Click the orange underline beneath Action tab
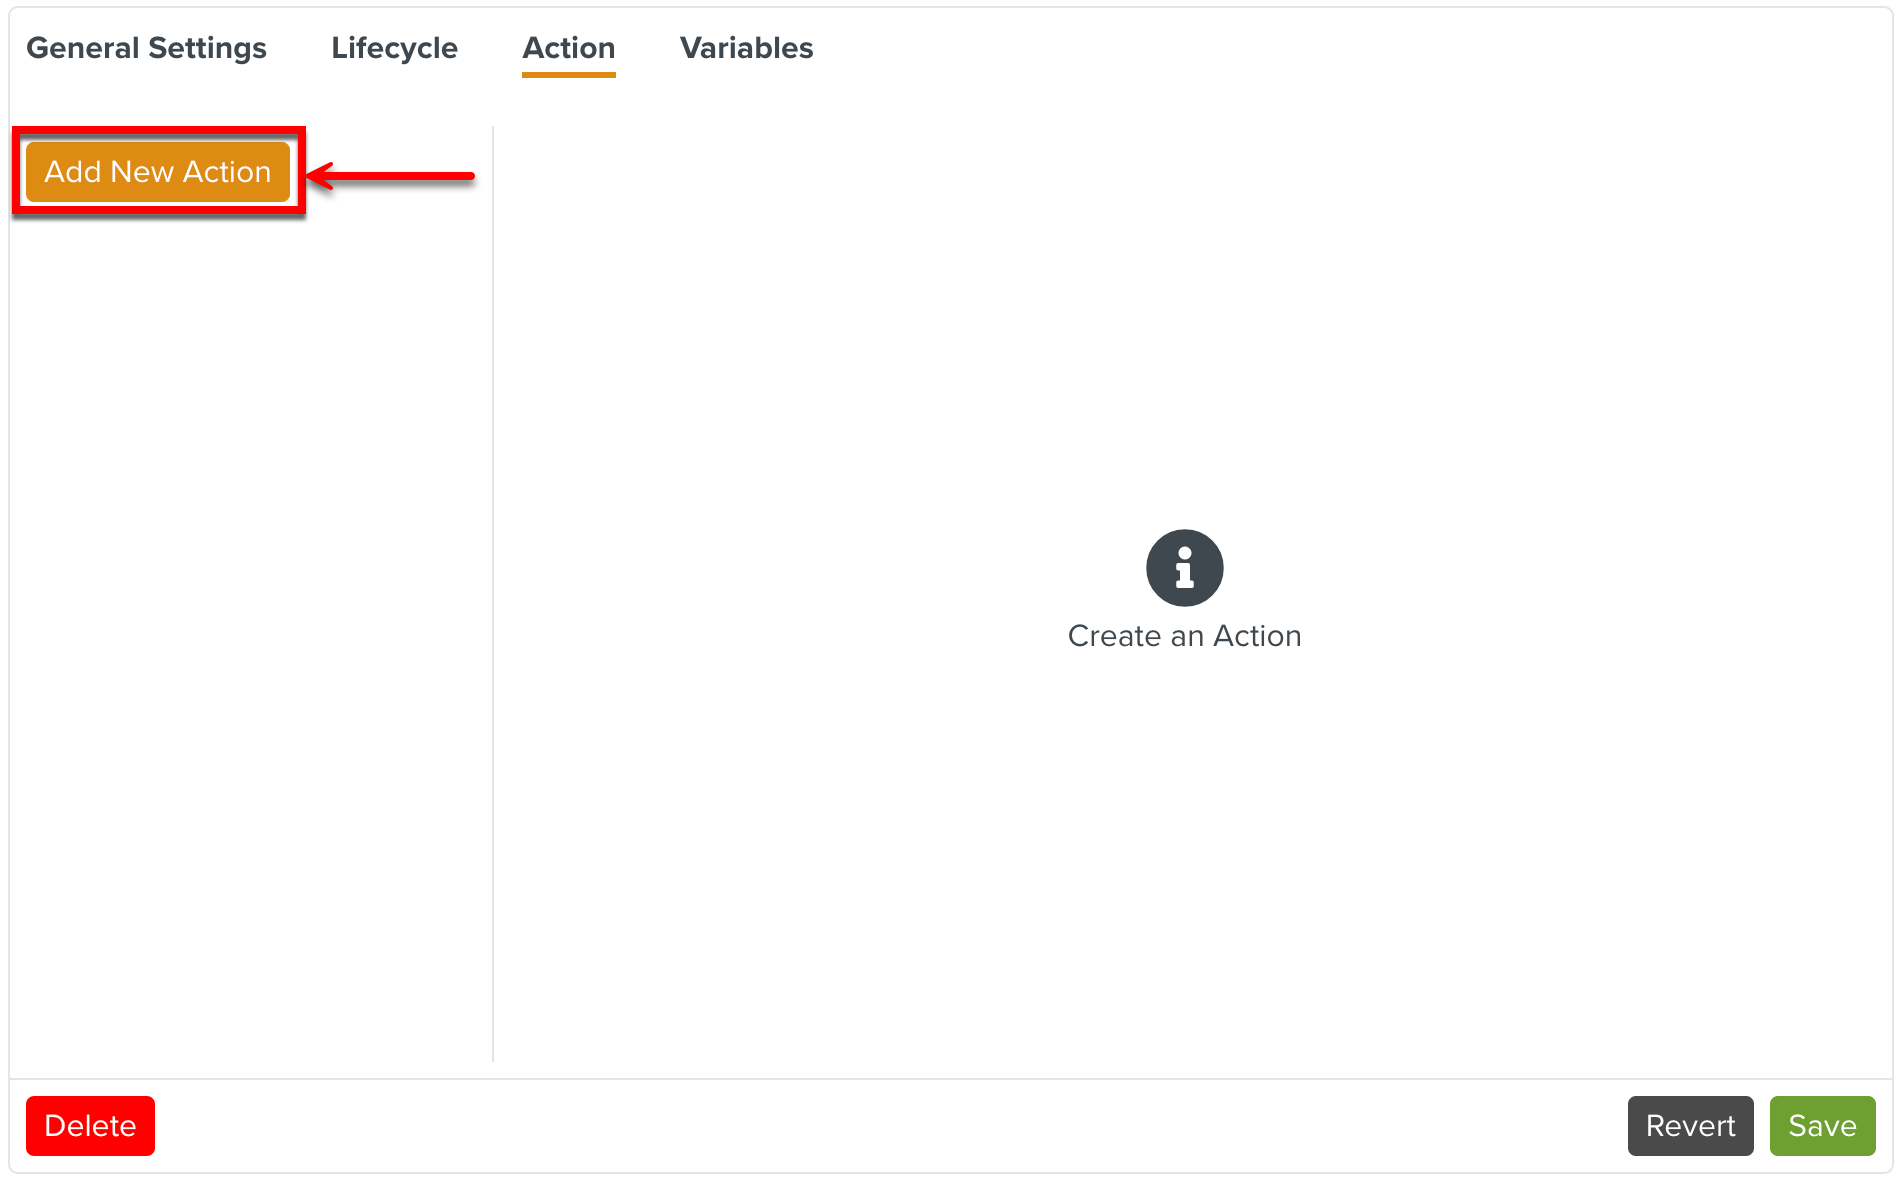This screenshot has width=1900, height=1182. click(x=568, y=74)
